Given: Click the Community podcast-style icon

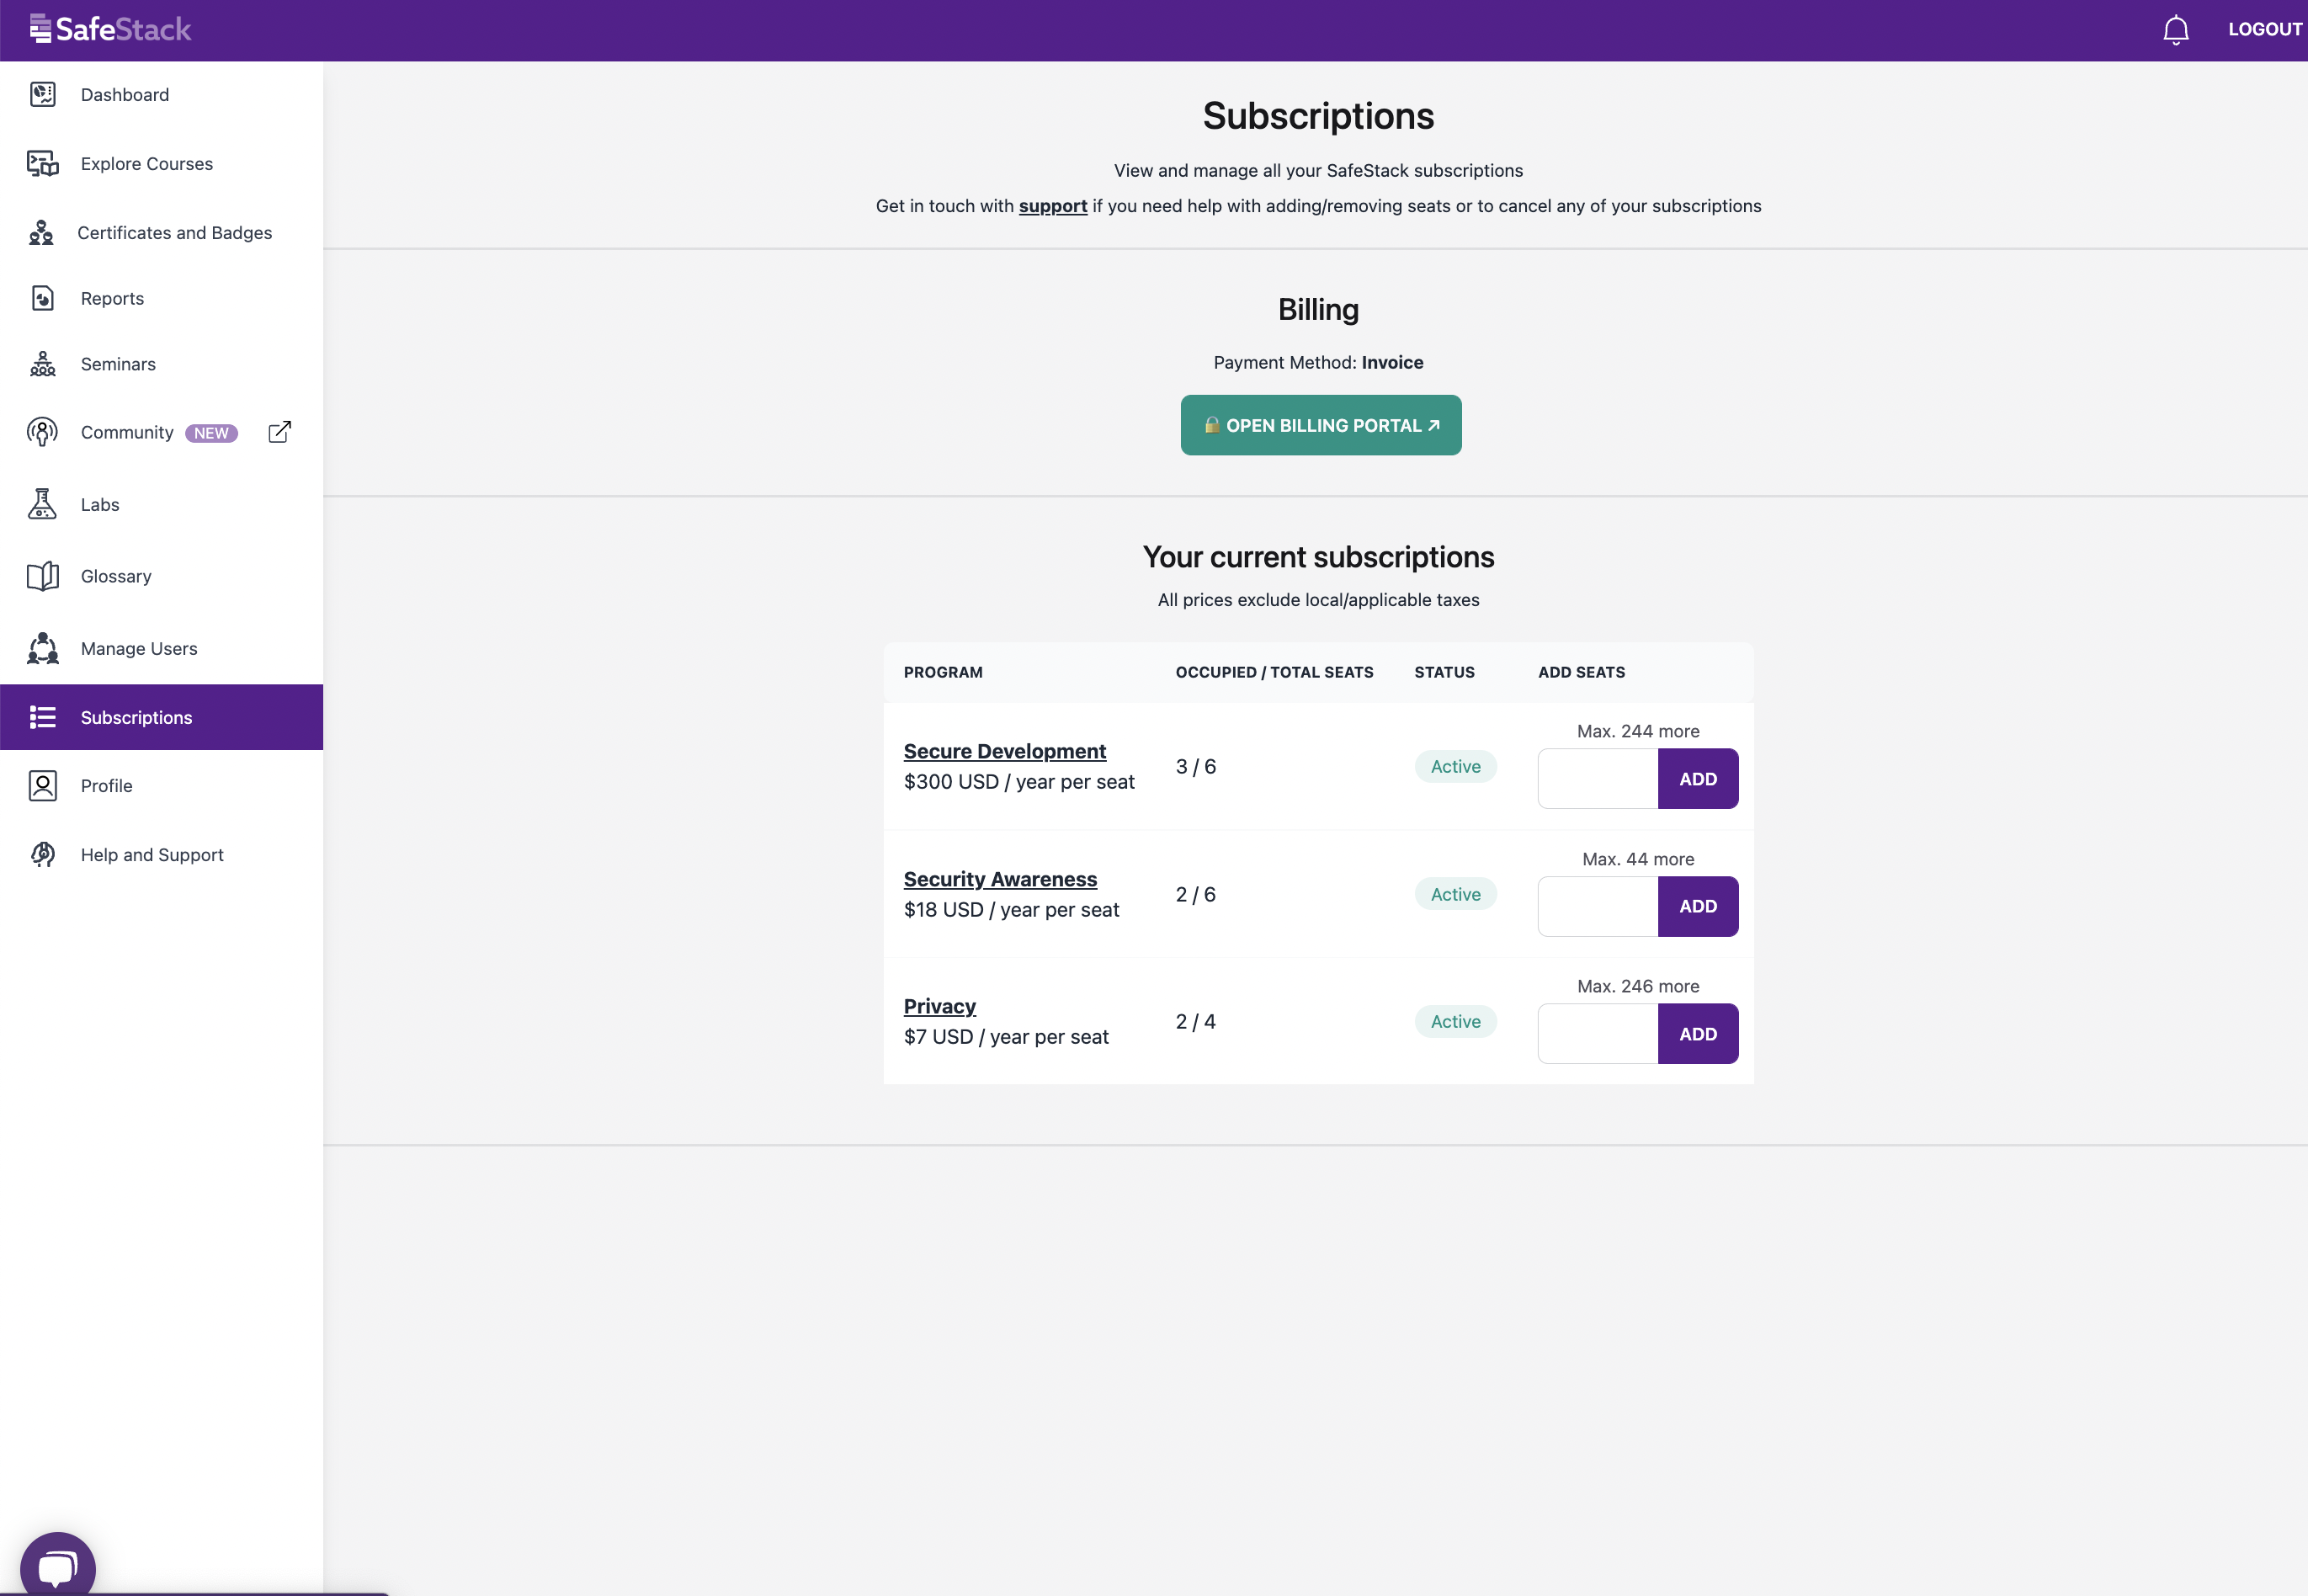Looking at the screenshot, I should [42, 432].
